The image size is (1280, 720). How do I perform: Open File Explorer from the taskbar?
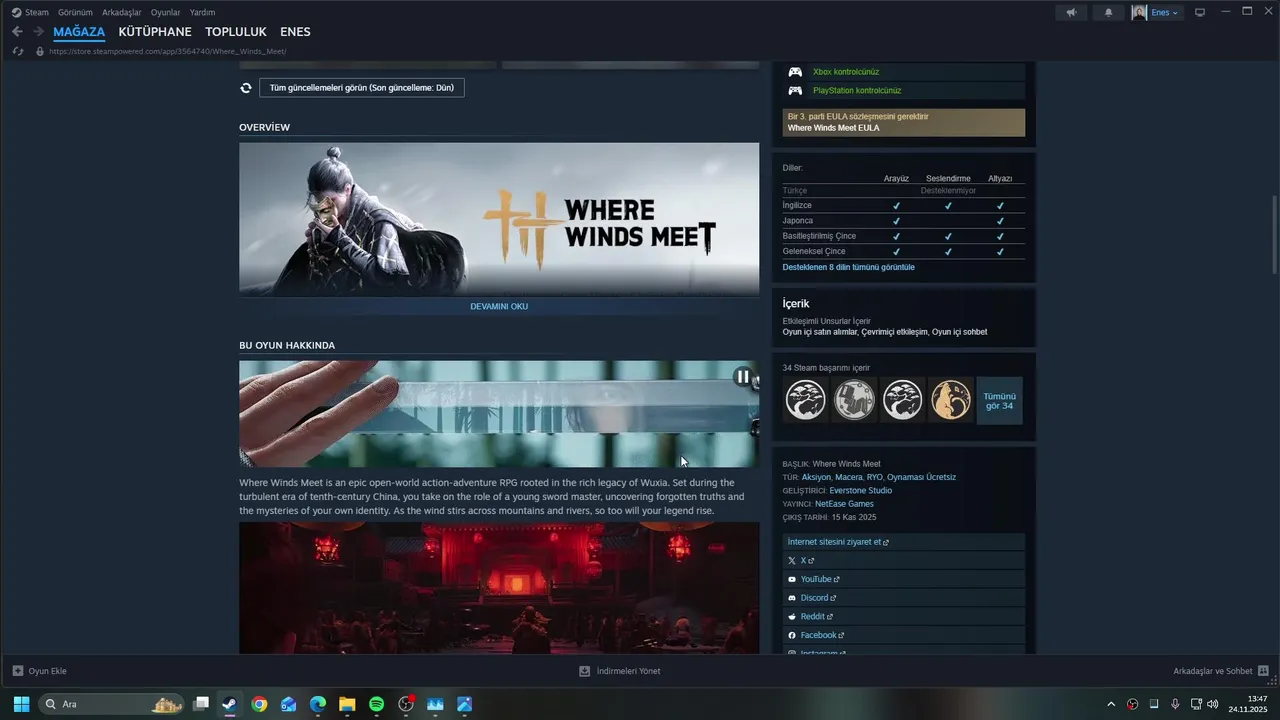pos(347,704)
